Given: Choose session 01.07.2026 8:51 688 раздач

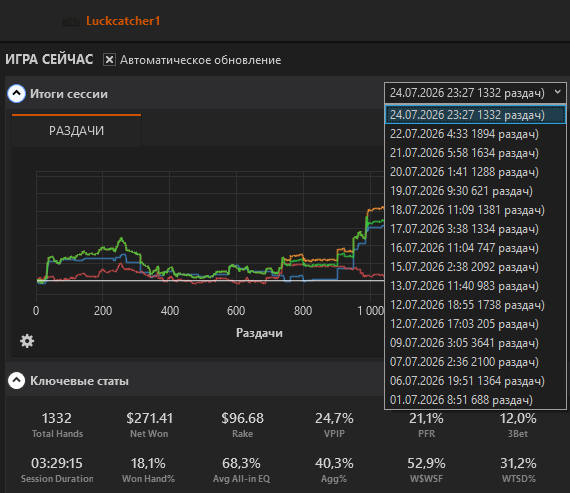Looking at the screenshot, I should click(475, 400).
